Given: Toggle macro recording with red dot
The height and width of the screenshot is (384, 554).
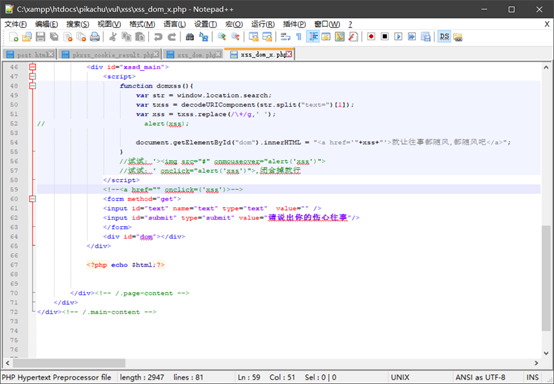Looking at the screenshot, I should tap(371, 37).
